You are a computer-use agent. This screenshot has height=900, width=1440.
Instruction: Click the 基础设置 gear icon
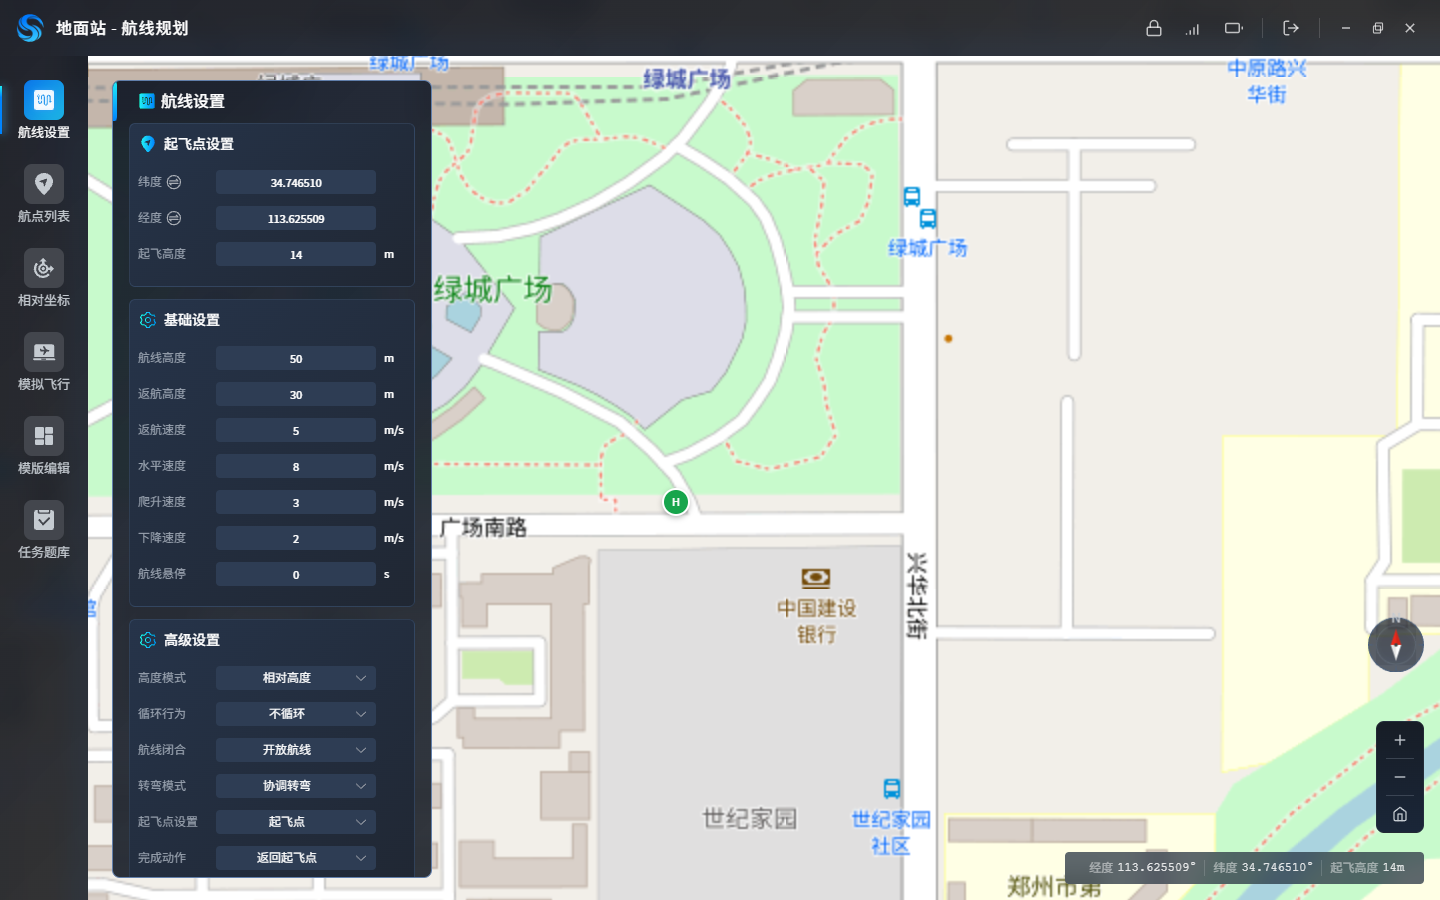click(148, 320)
